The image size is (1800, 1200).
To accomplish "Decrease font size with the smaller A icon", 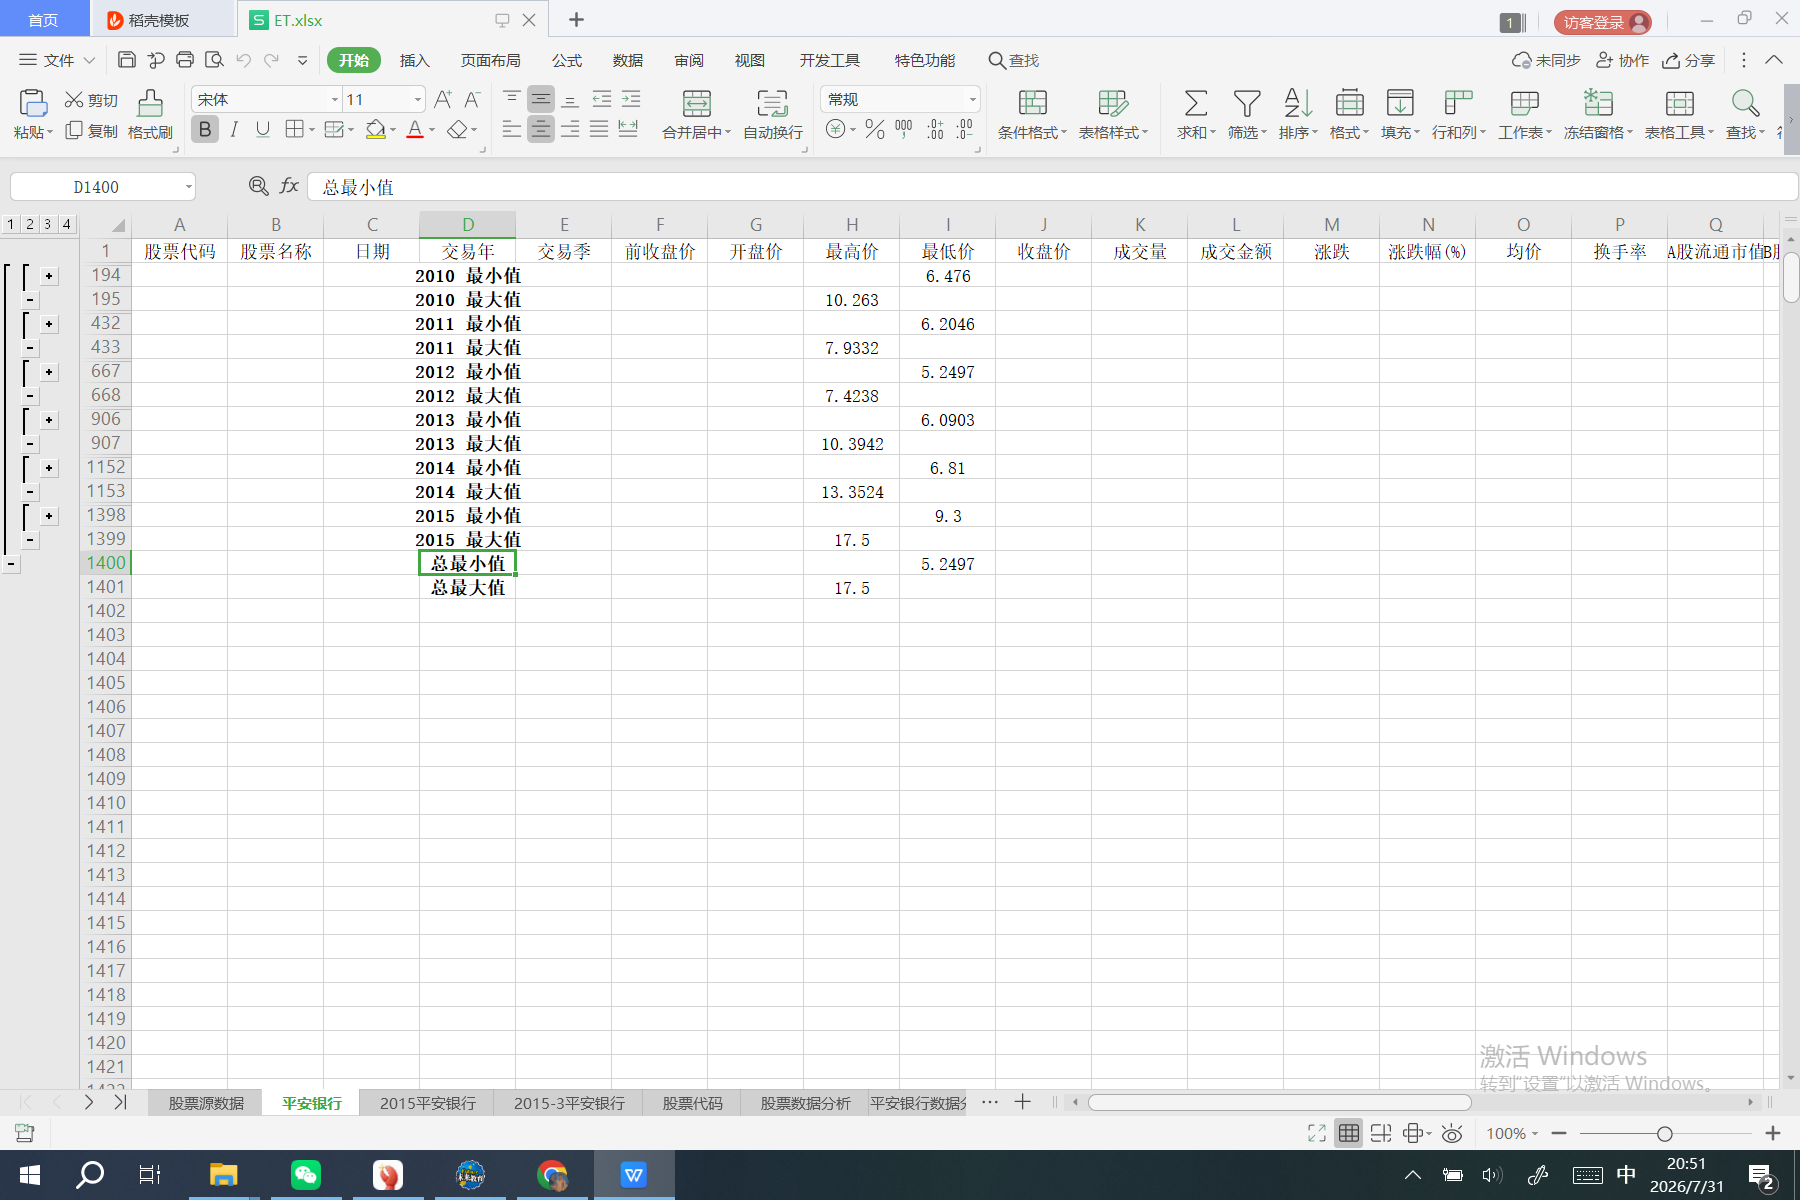I will pyautogui.click(x=473, y=99).
